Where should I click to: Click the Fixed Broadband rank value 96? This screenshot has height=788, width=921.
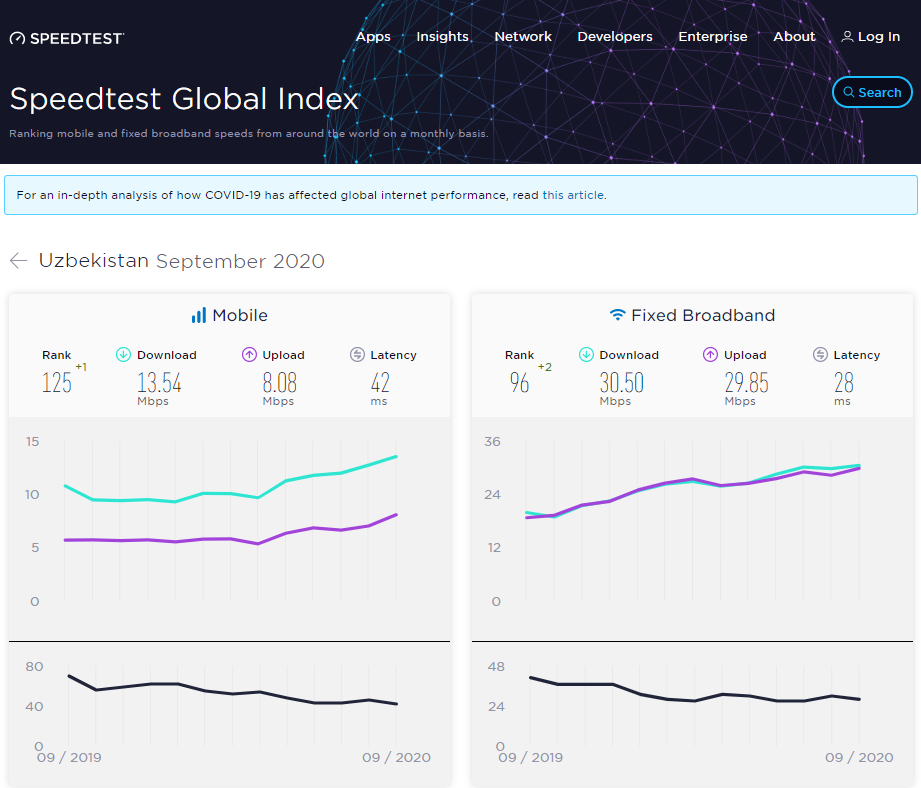coord(519,383)
